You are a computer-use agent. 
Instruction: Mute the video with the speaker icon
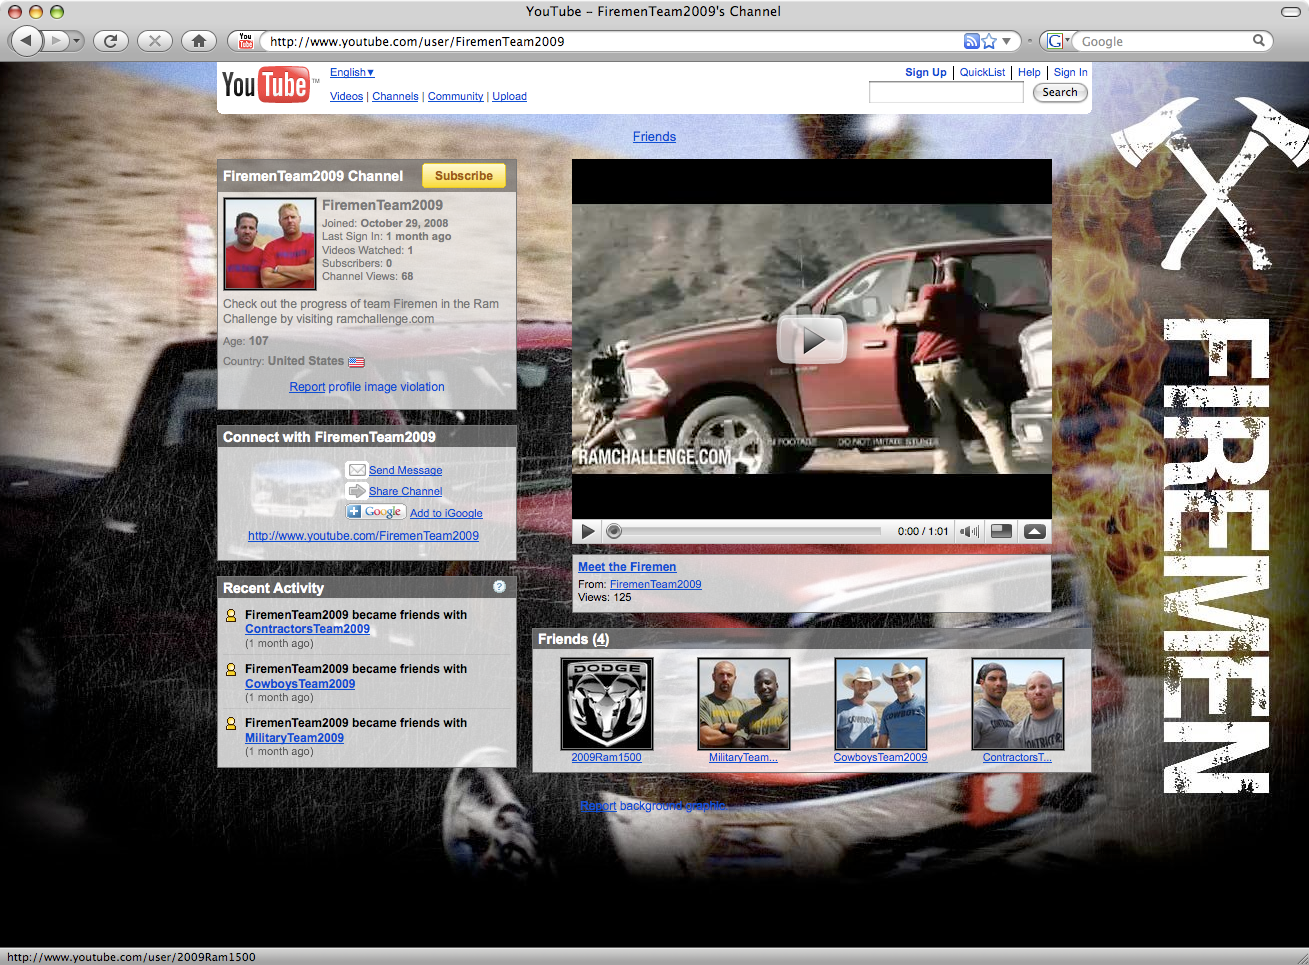pos(969,531)
